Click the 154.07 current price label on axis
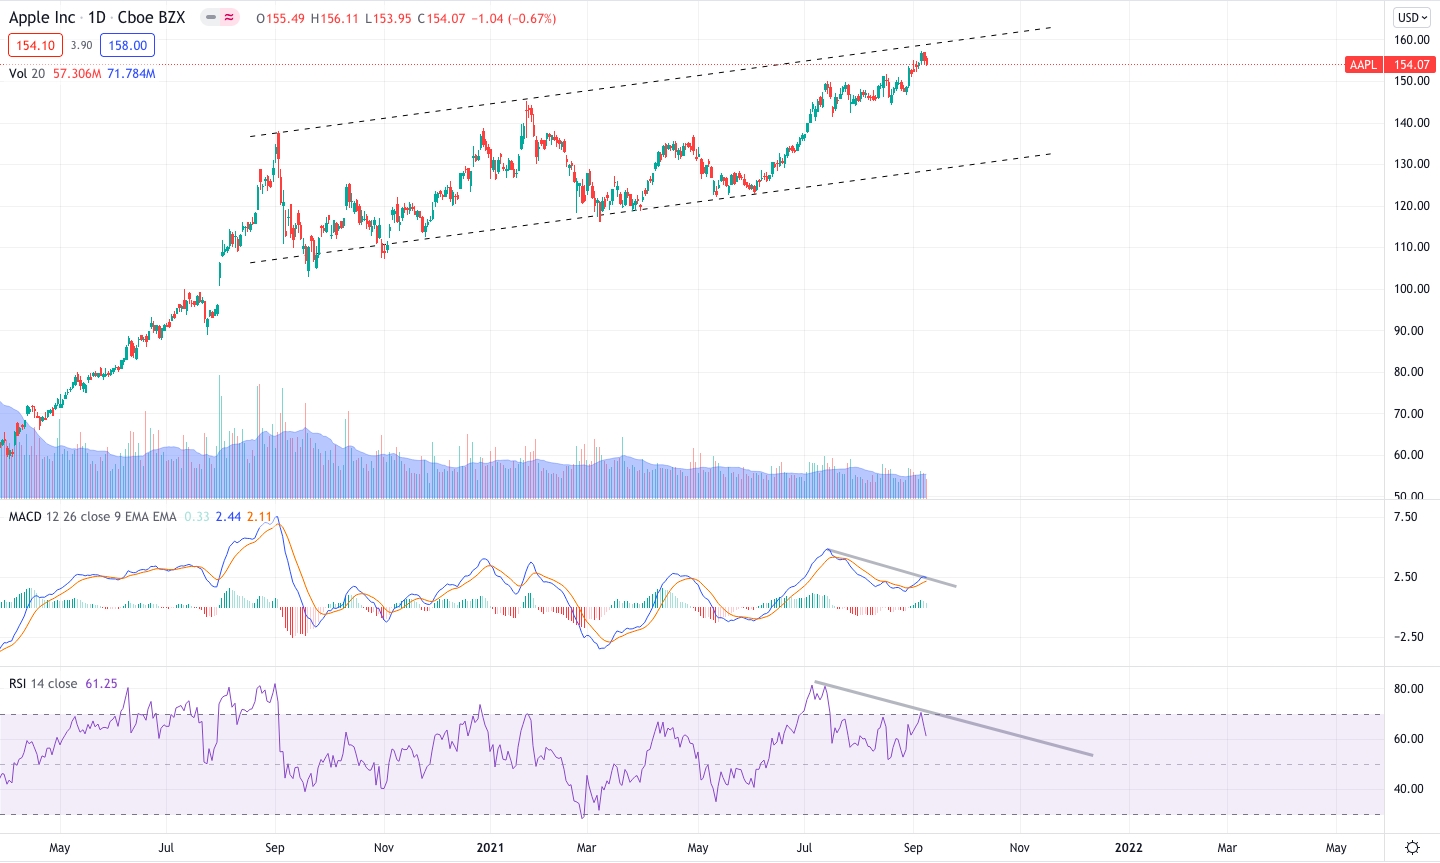Image resolution: width=1440 pixels, height=863 pixels. point(1412,65)
